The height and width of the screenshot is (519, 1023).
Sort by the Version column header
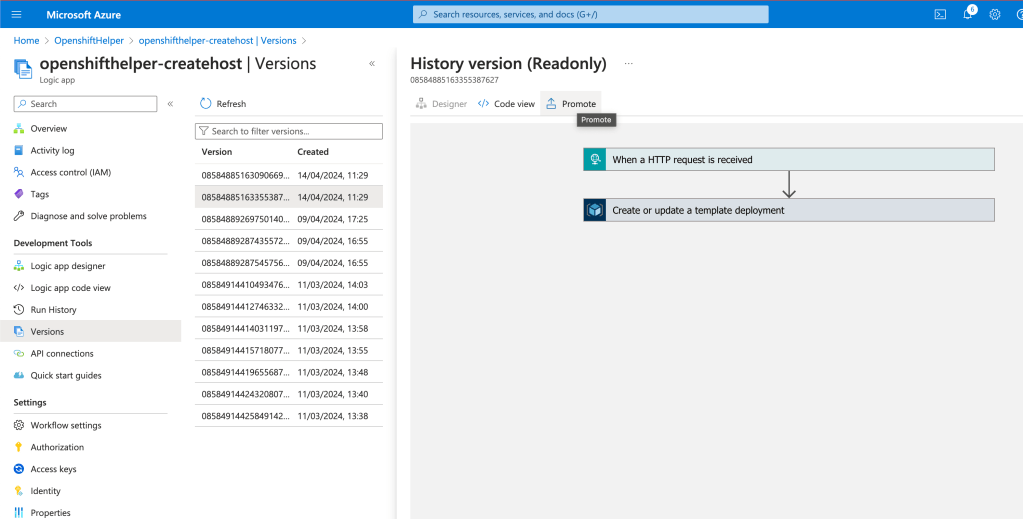click(x=217, y=151)
